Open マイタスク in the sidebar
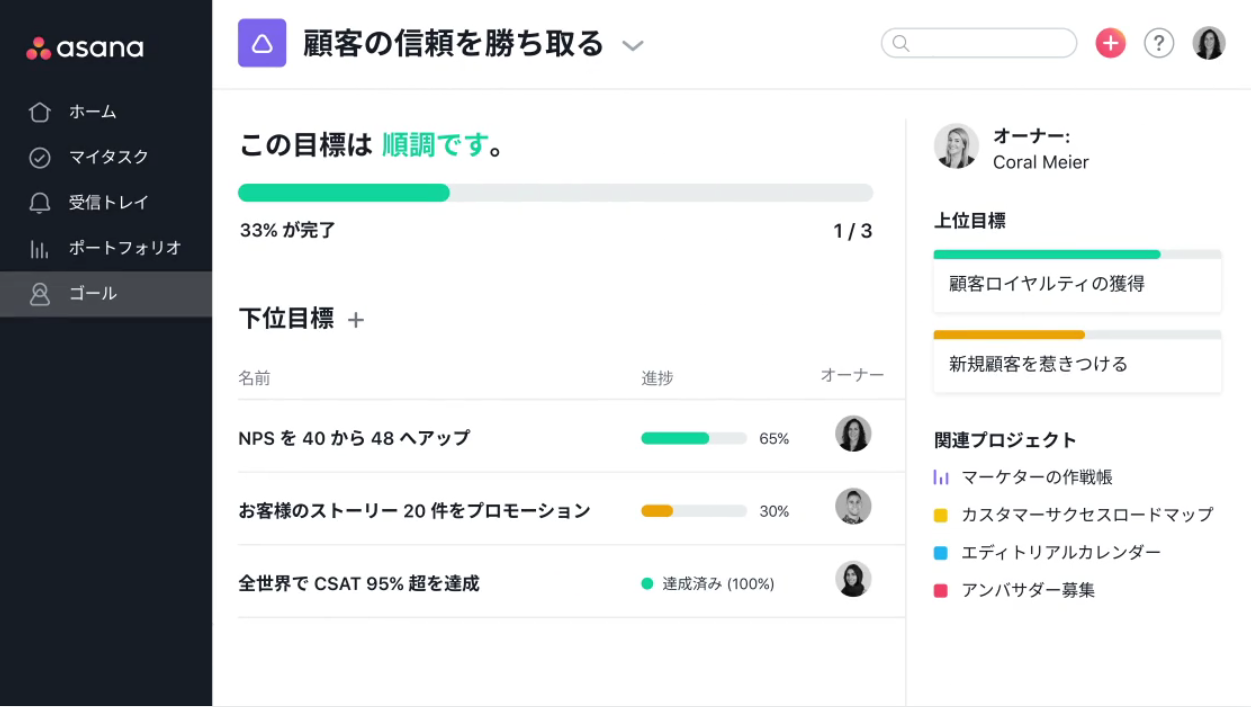Image resolution: width=1251 pixels, height=707 pixels. (x=108, y=157)
